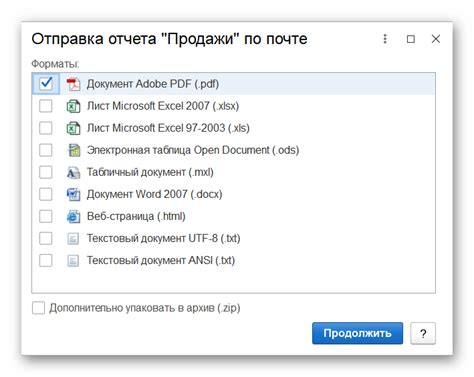
Task: Uncheck the Adobe PDF format checkbox
Action: pos(46,84)
